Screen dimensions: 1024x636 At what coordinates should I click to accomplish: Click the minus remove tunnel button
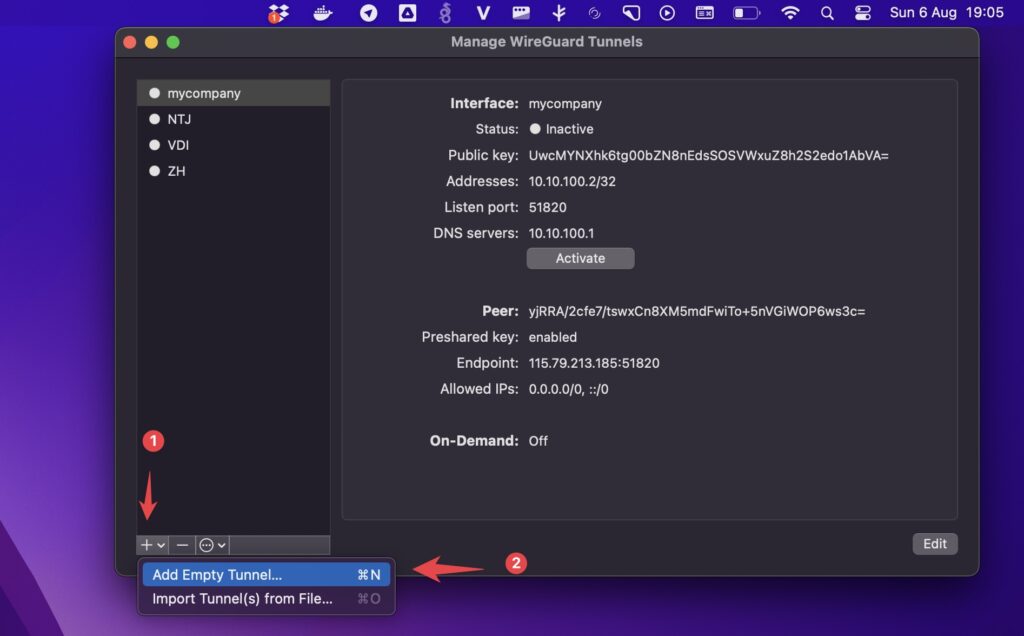pos(182,545)
